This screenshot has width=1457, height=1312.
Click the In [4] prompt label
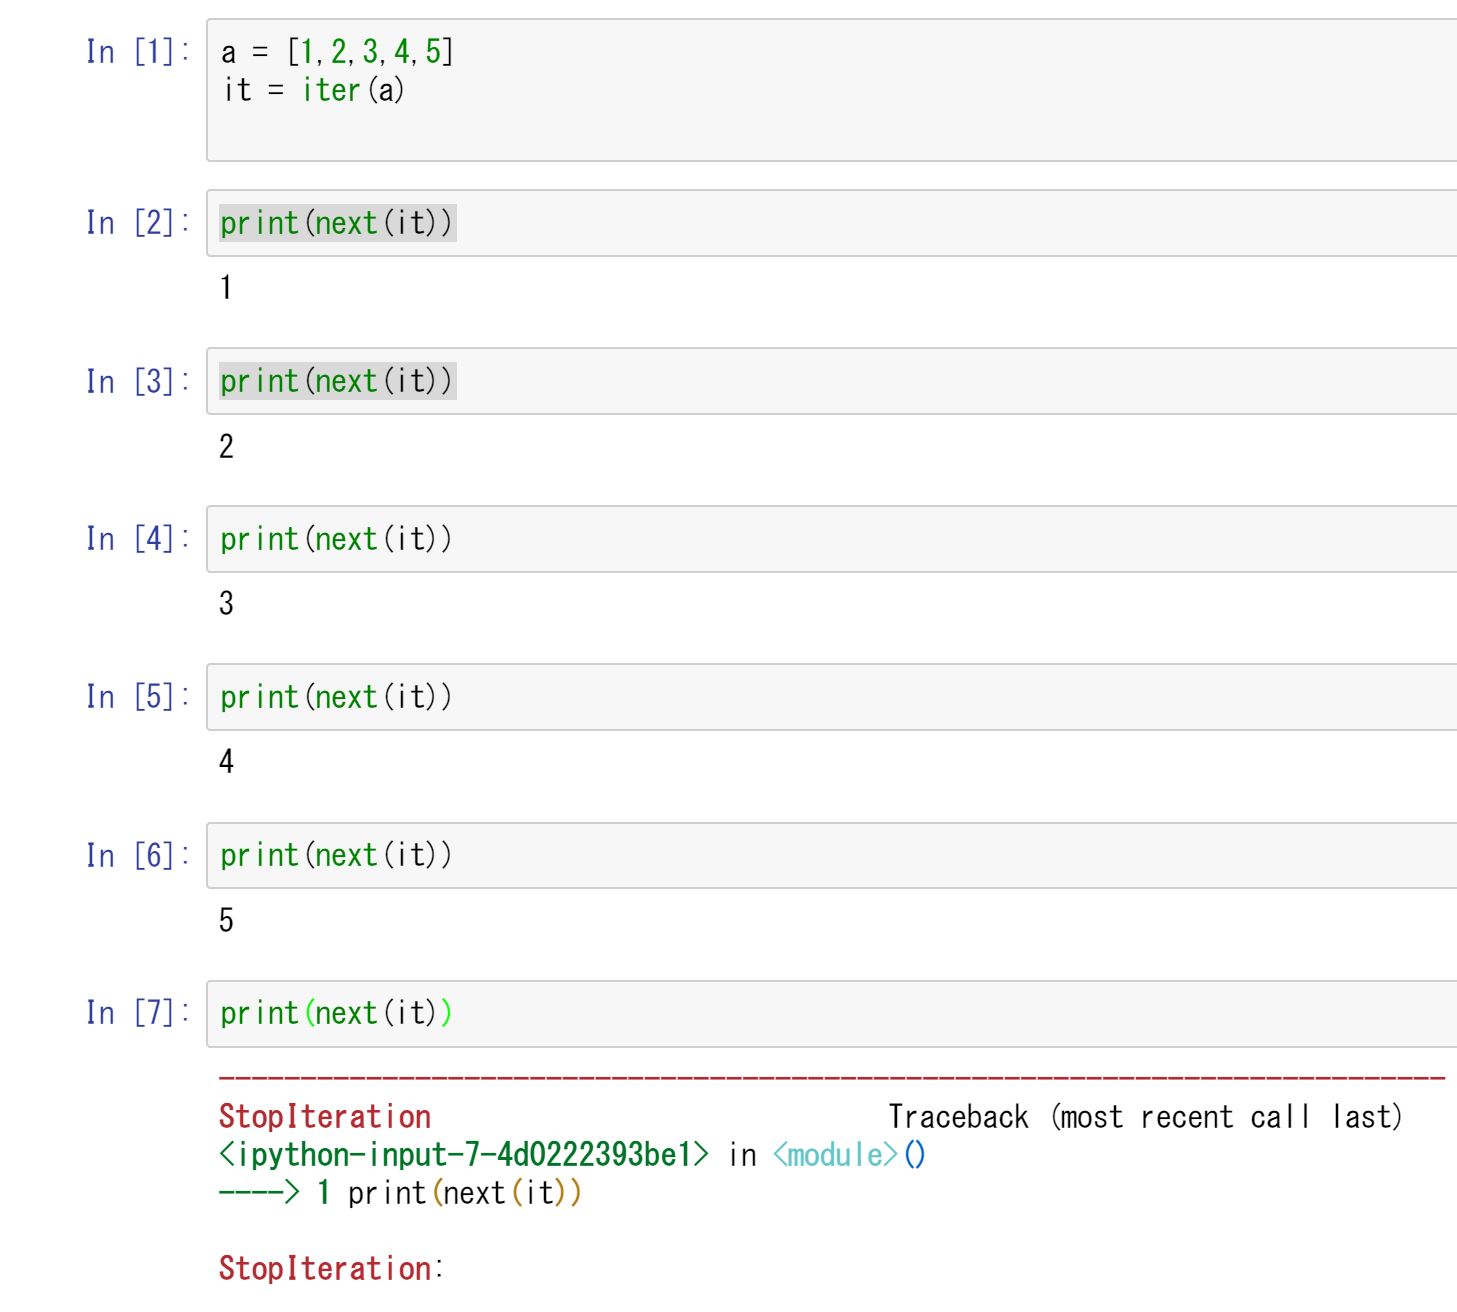[x=137, y=539]
